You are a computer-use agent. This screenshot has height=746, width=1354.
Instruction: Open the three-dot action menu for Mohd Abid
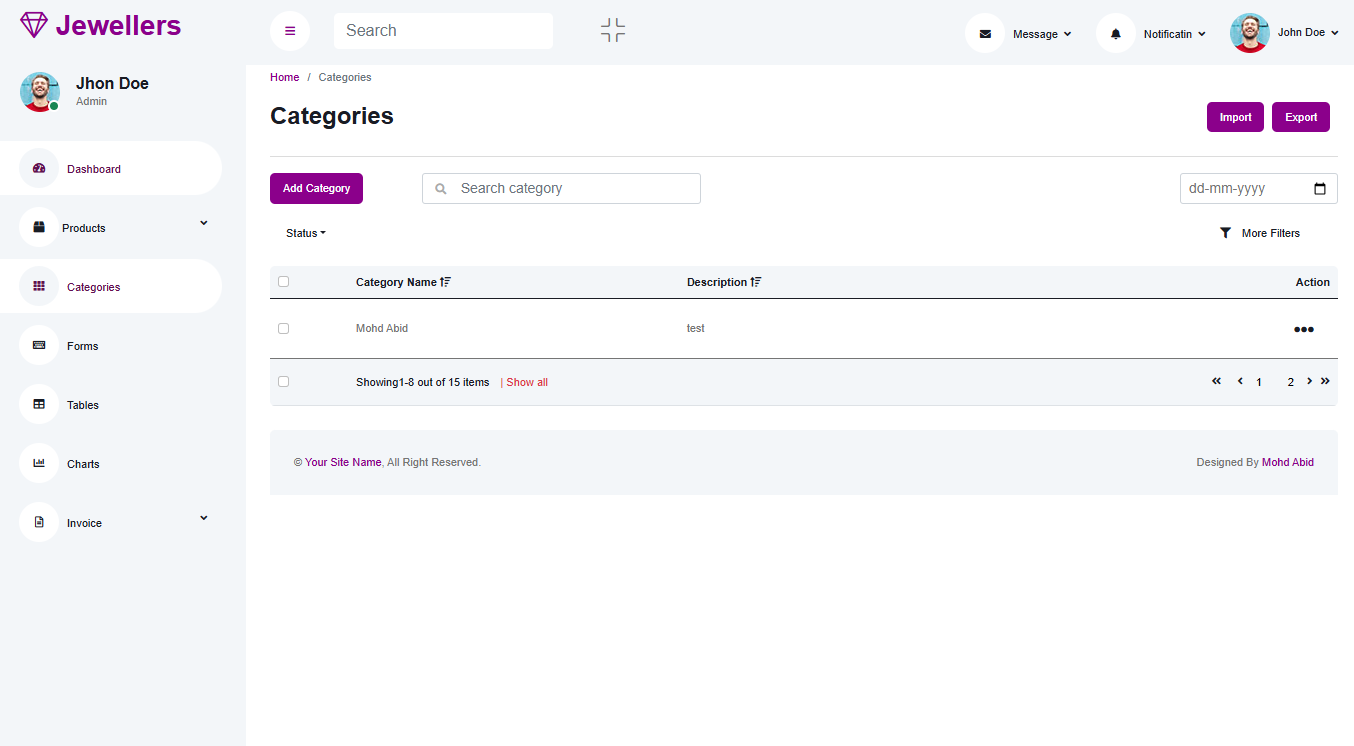(1303, 329)
